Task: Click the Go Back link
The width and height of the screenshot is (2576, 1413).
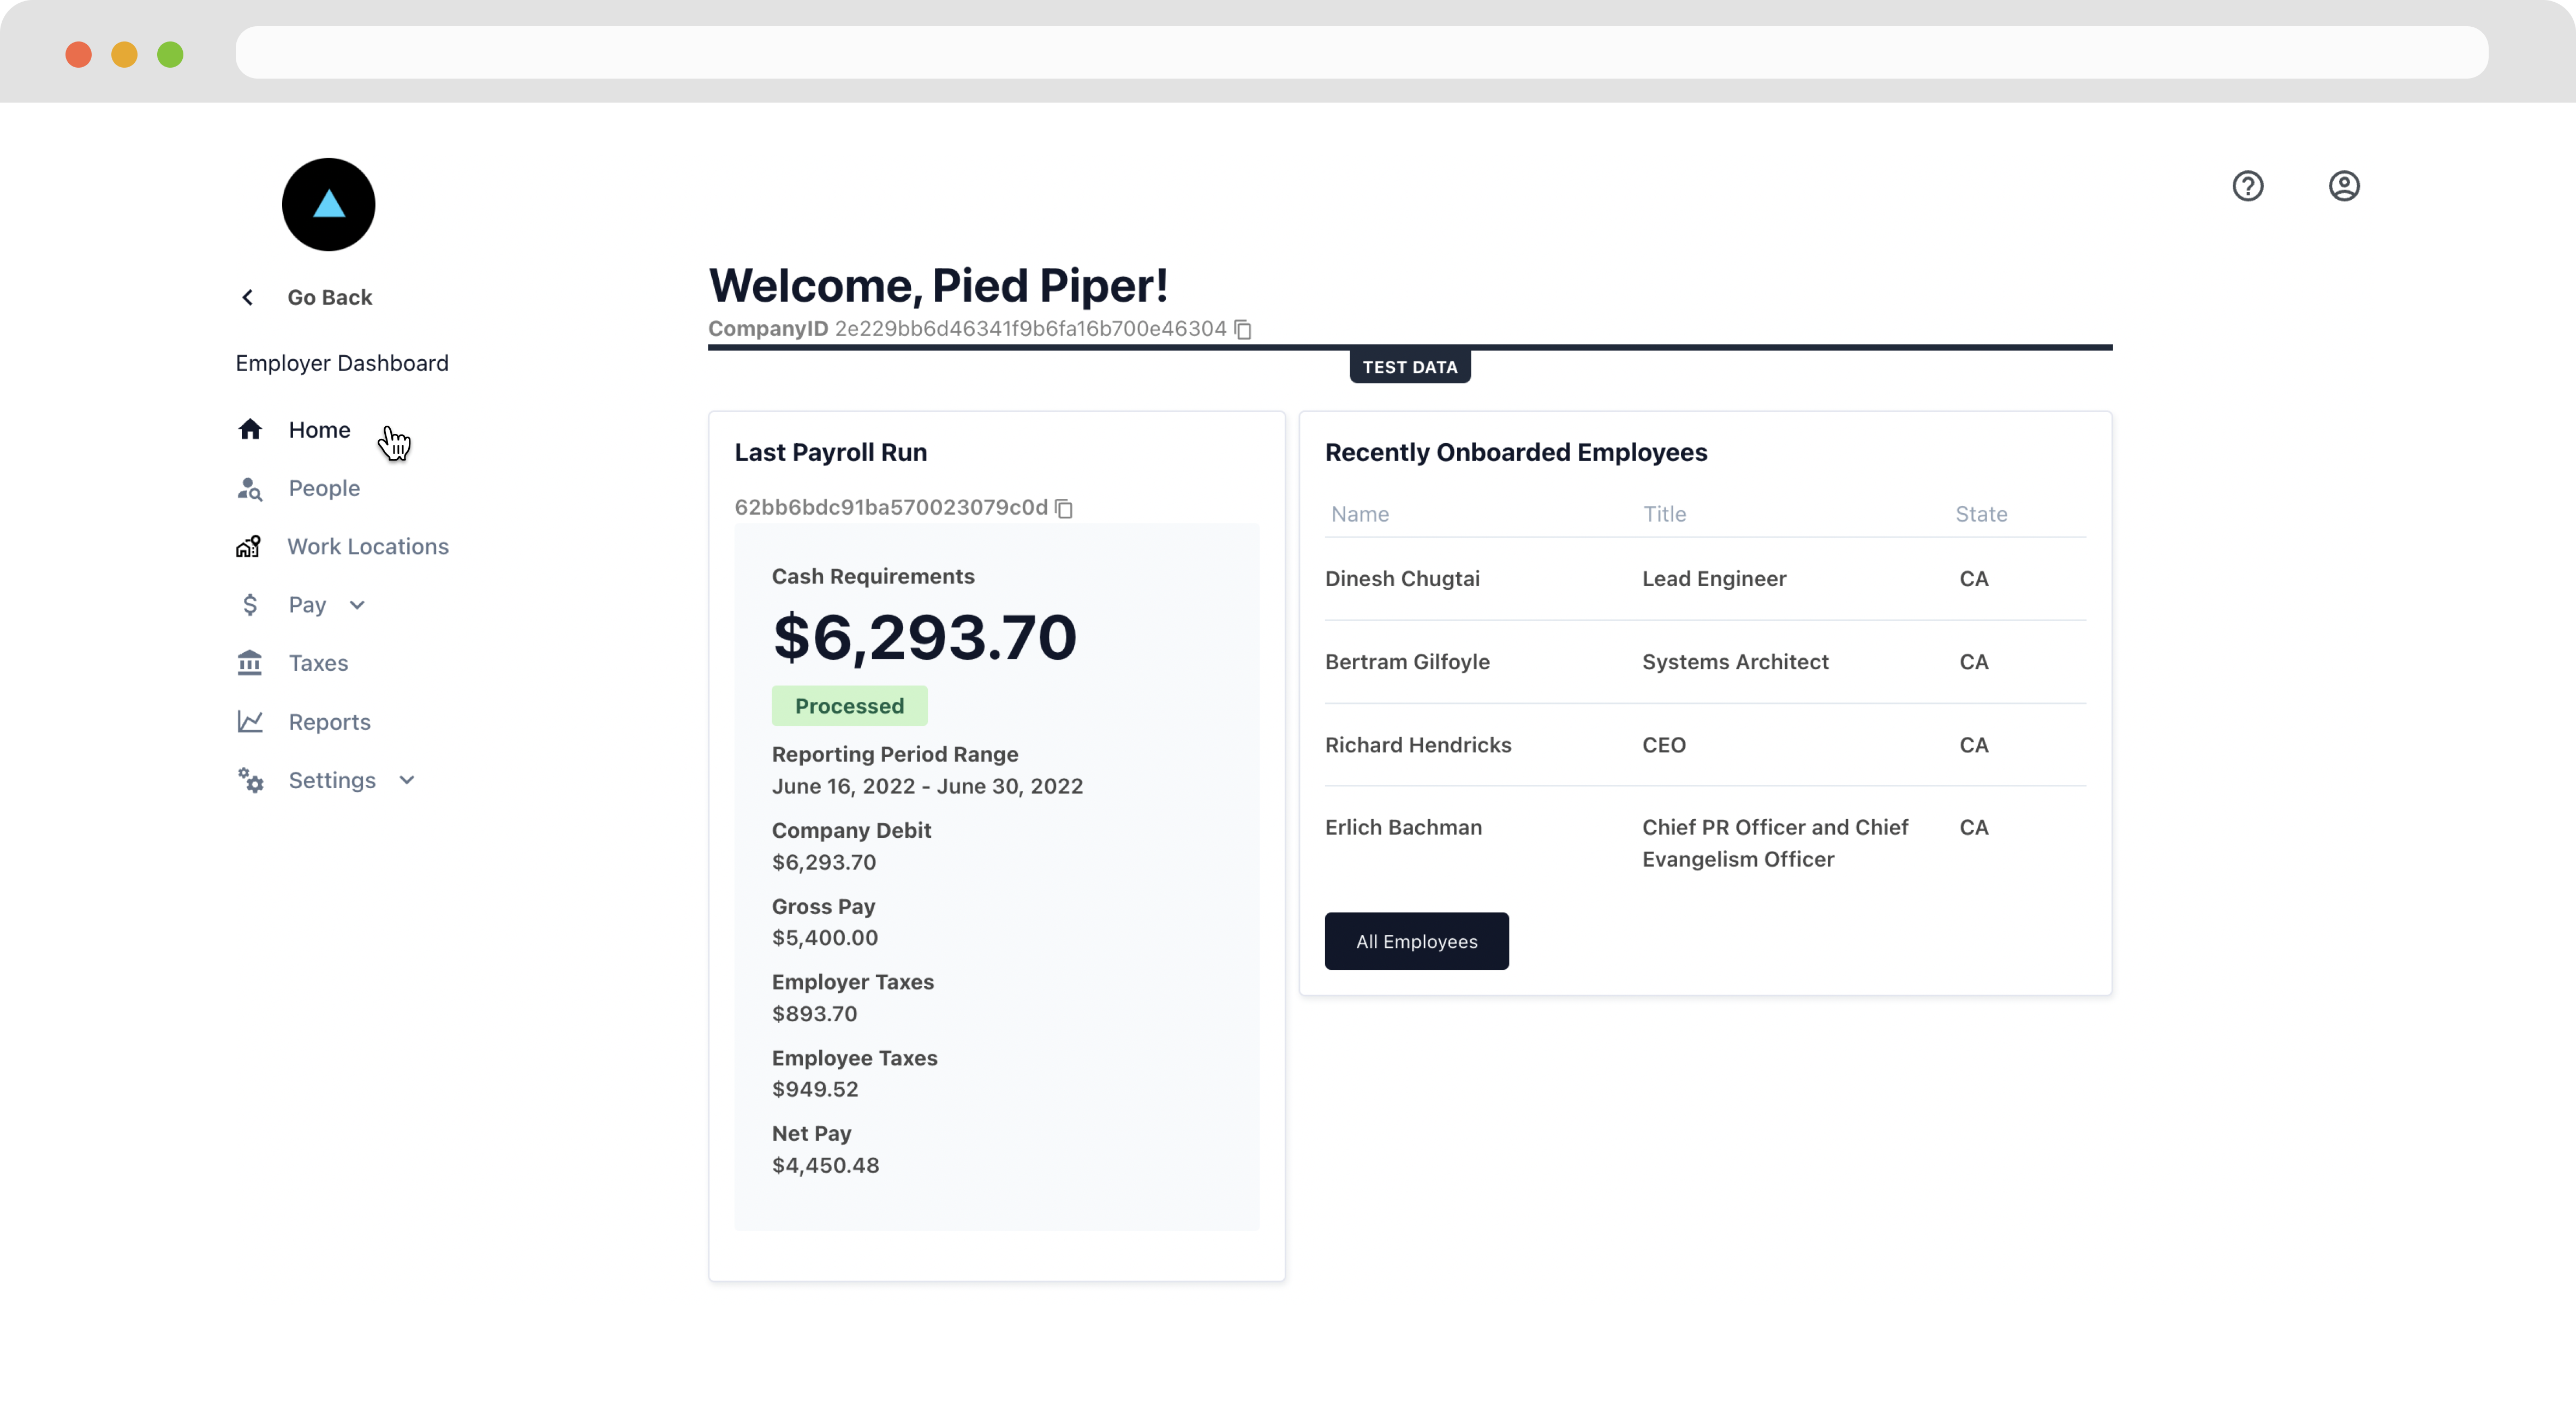Action: click(x=330, y=298)
